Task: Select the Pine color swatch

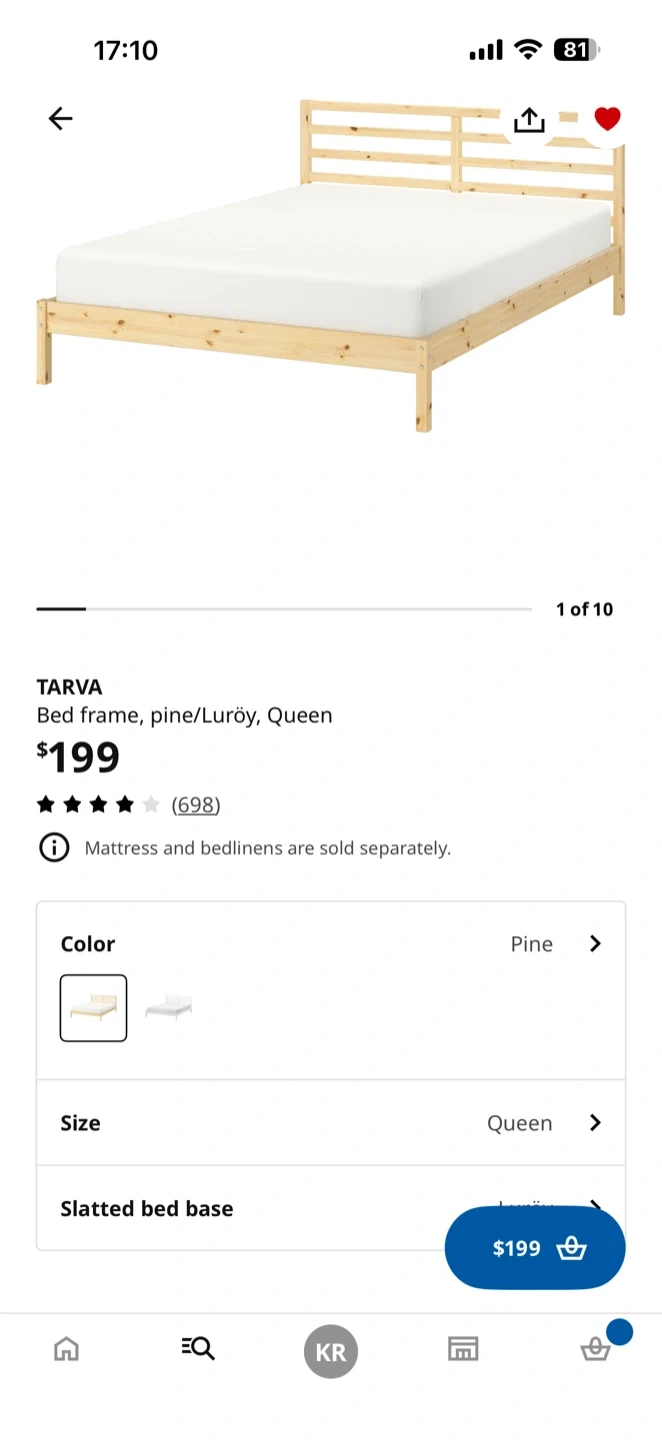Action: point(93,1008)
